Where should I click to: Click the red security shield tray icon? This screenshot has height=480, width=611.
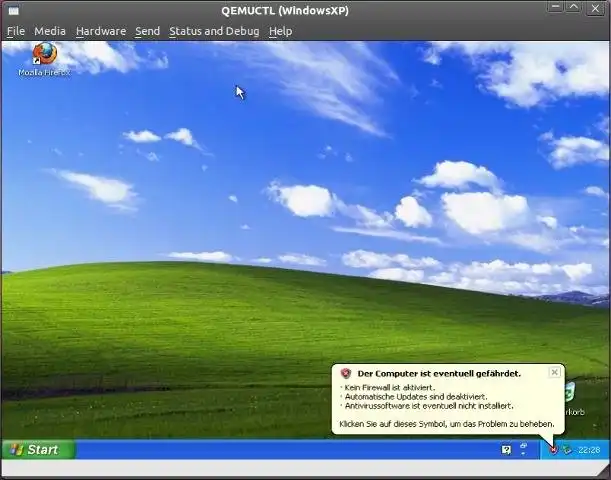pyautogui.click(x=553, y=450)
